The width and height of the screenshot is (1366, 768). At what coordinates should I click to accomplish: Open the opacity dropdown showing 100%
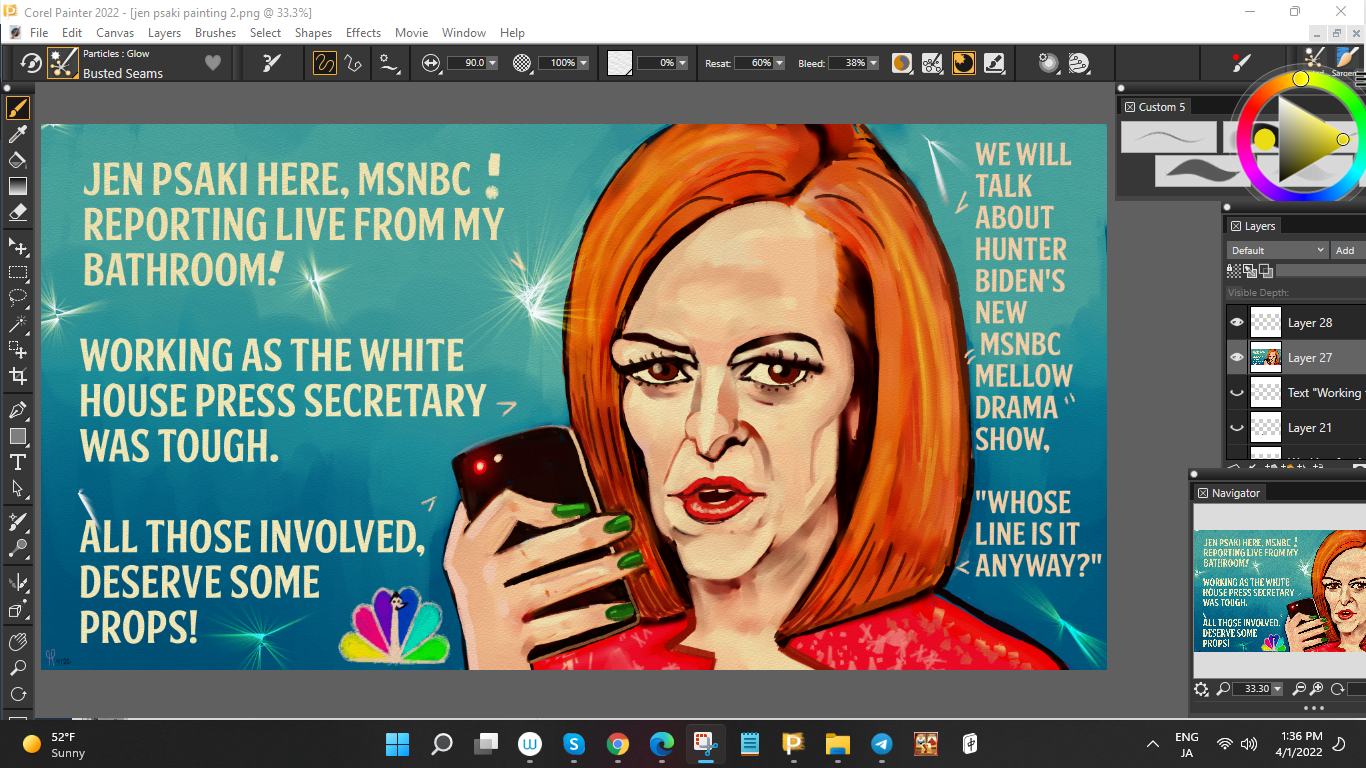(x=583, y=63)
